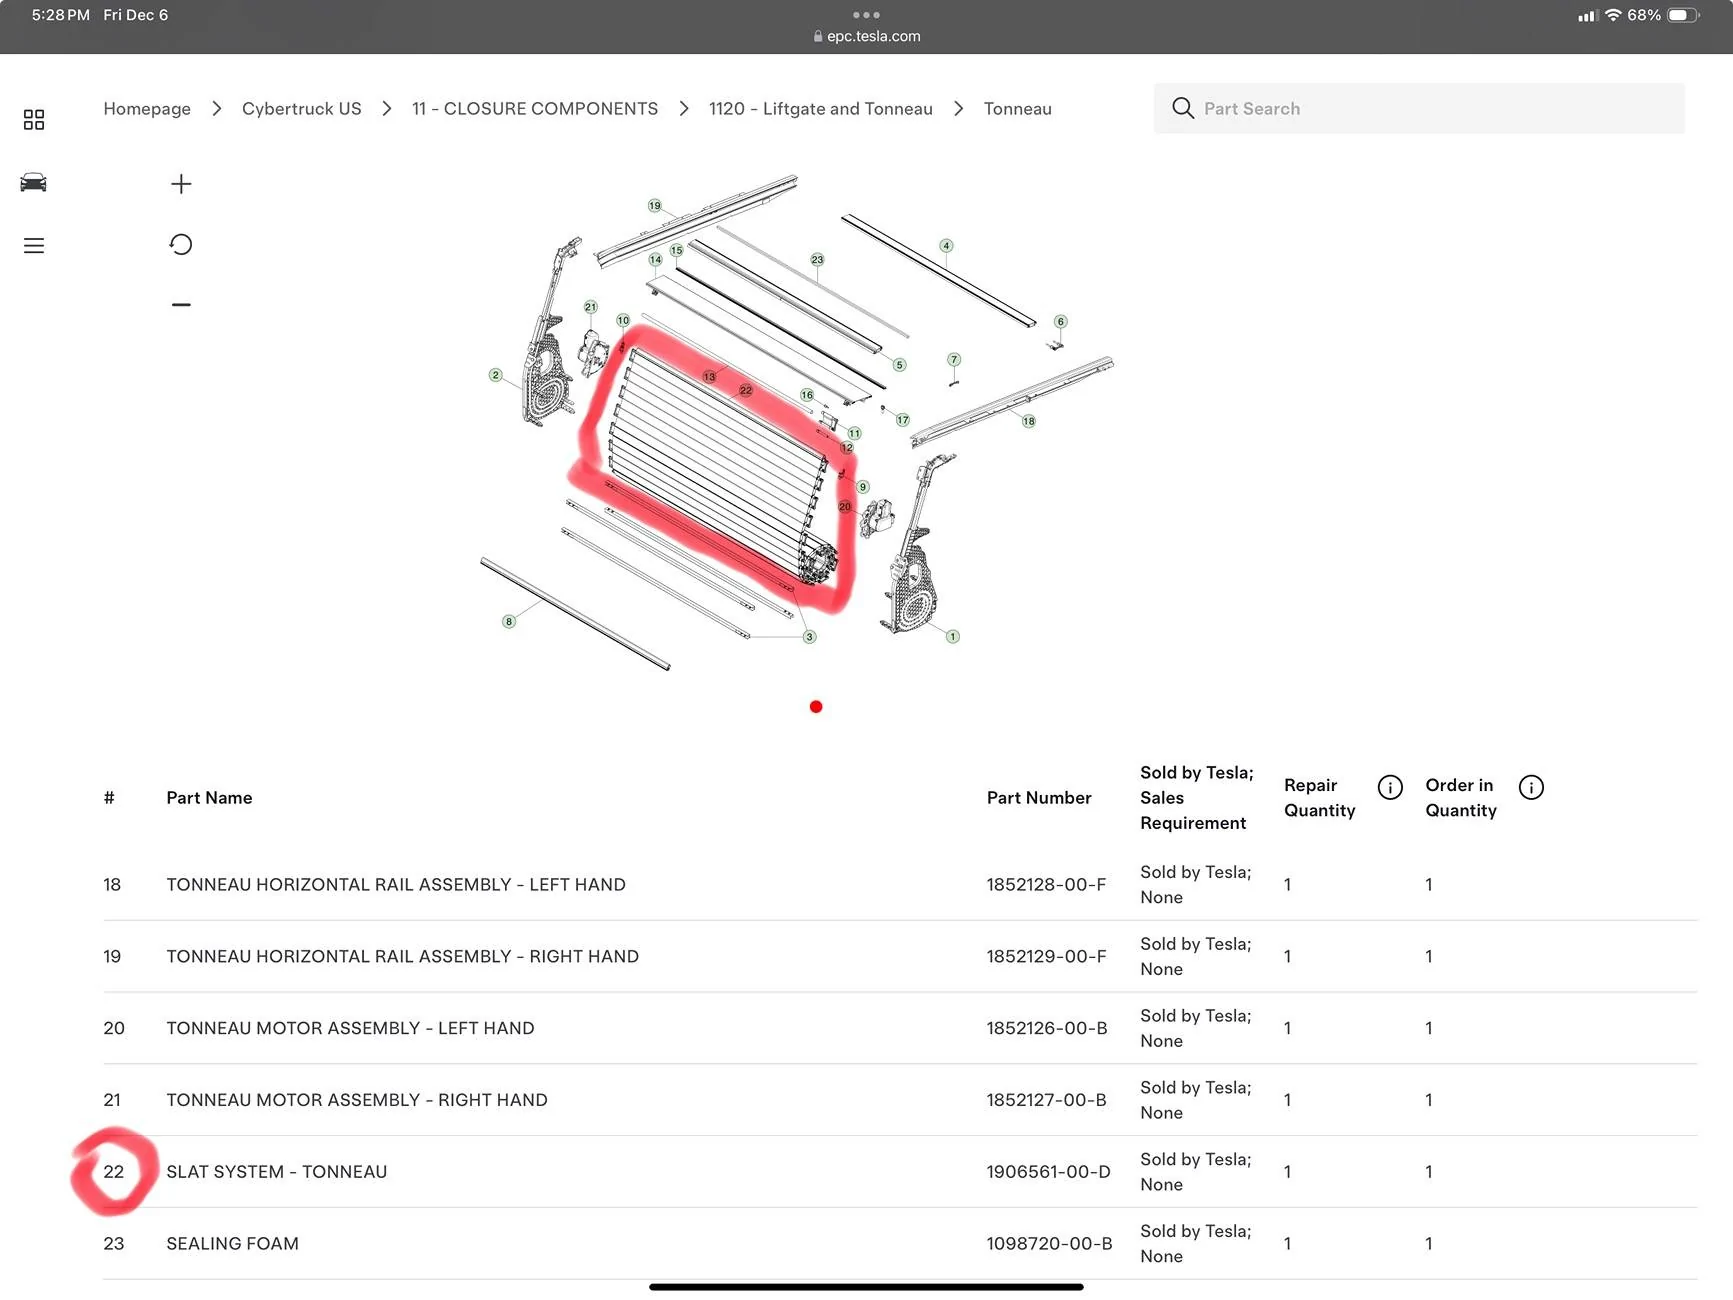The width and height of the screenshot is (1733, 1300).
Task: Select diagram callout number 21
Action: (590, 307)
